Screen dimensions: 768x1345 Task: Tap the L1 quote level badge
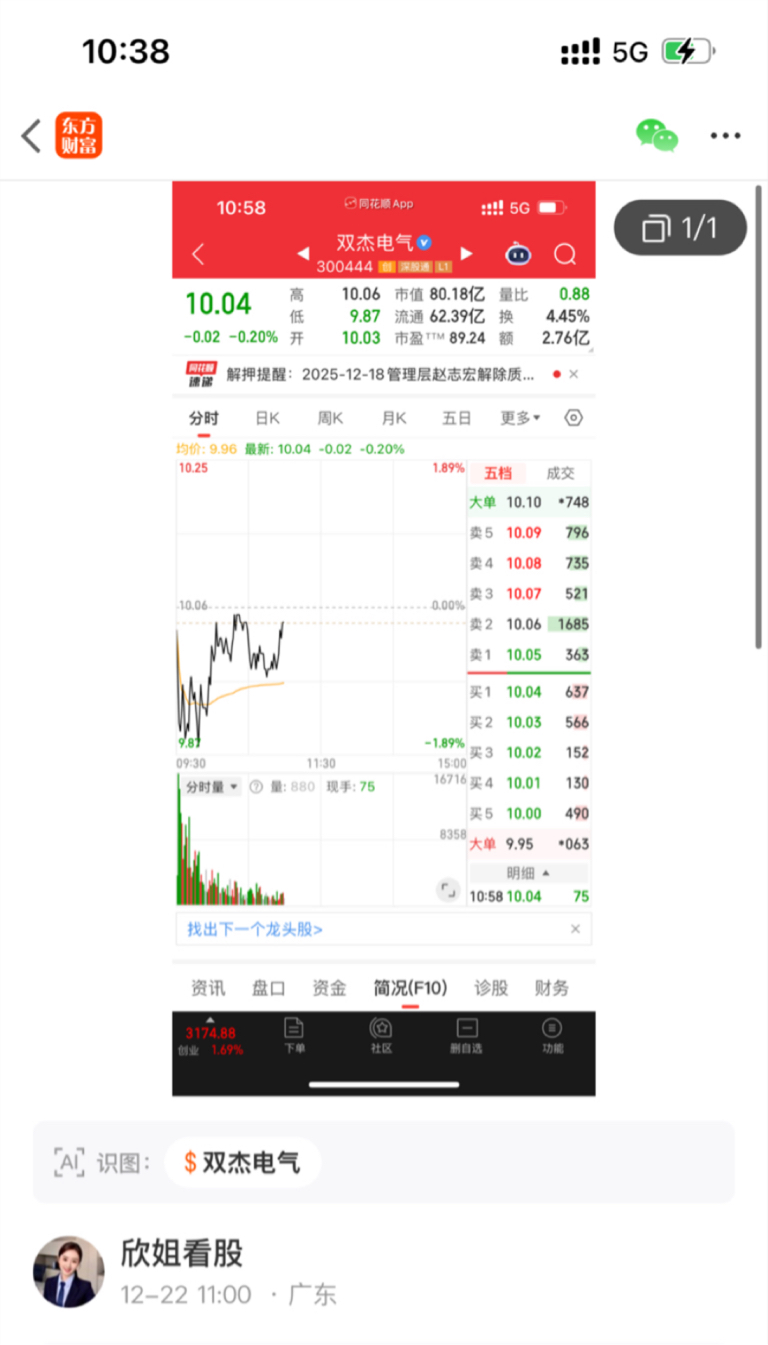(444, 267)
